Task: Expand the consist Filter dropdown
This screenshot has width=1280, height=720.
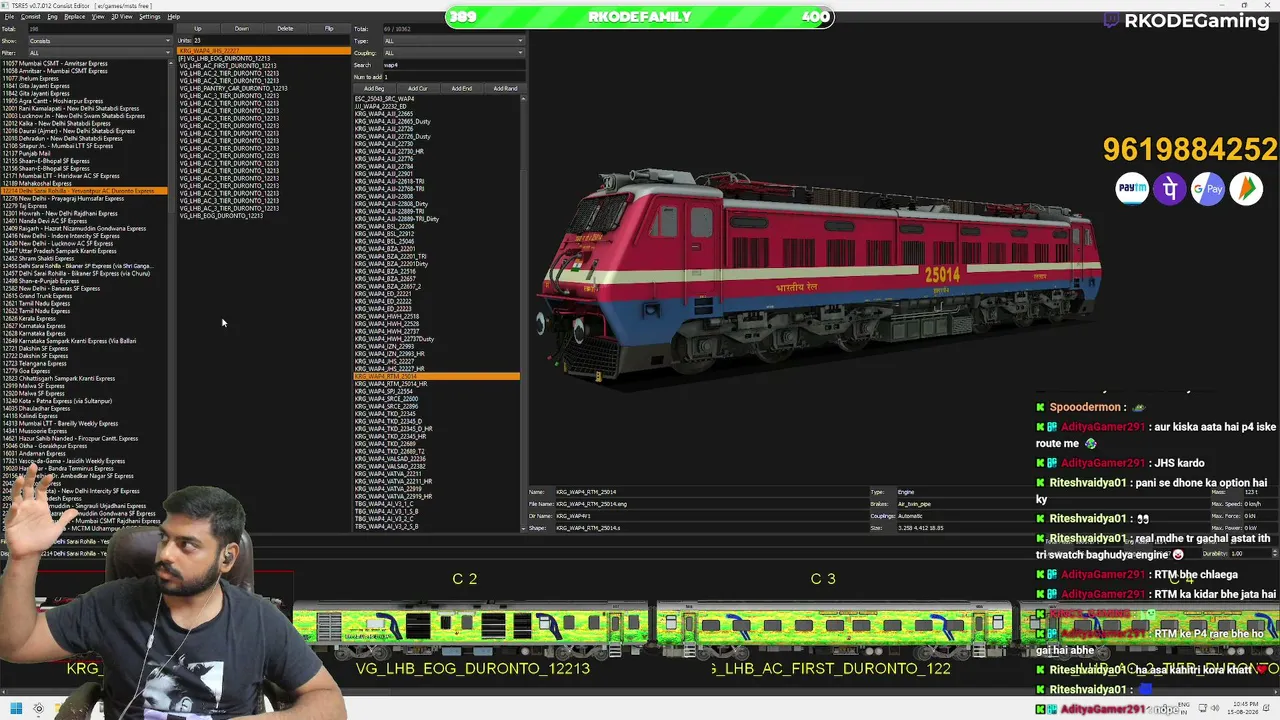Action: tap(99, 53)
